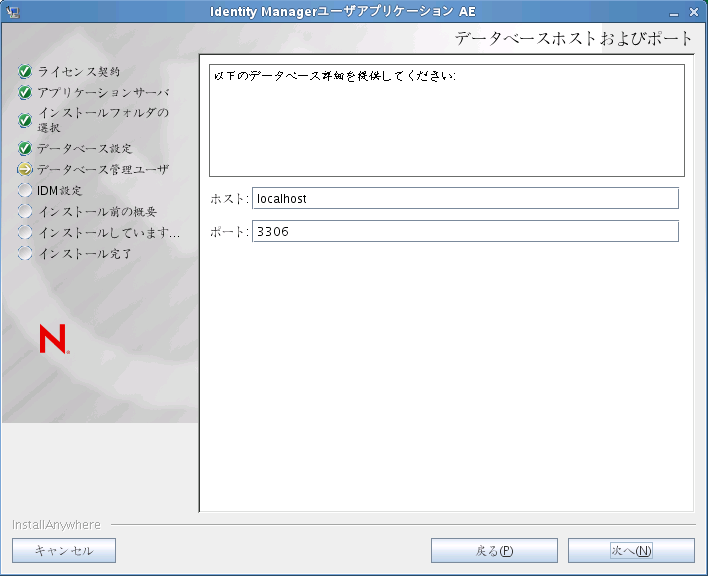Viewport: 708px width, 576px height.
Task: Click inside the database details description box
Action: click(x=447, y=121)
